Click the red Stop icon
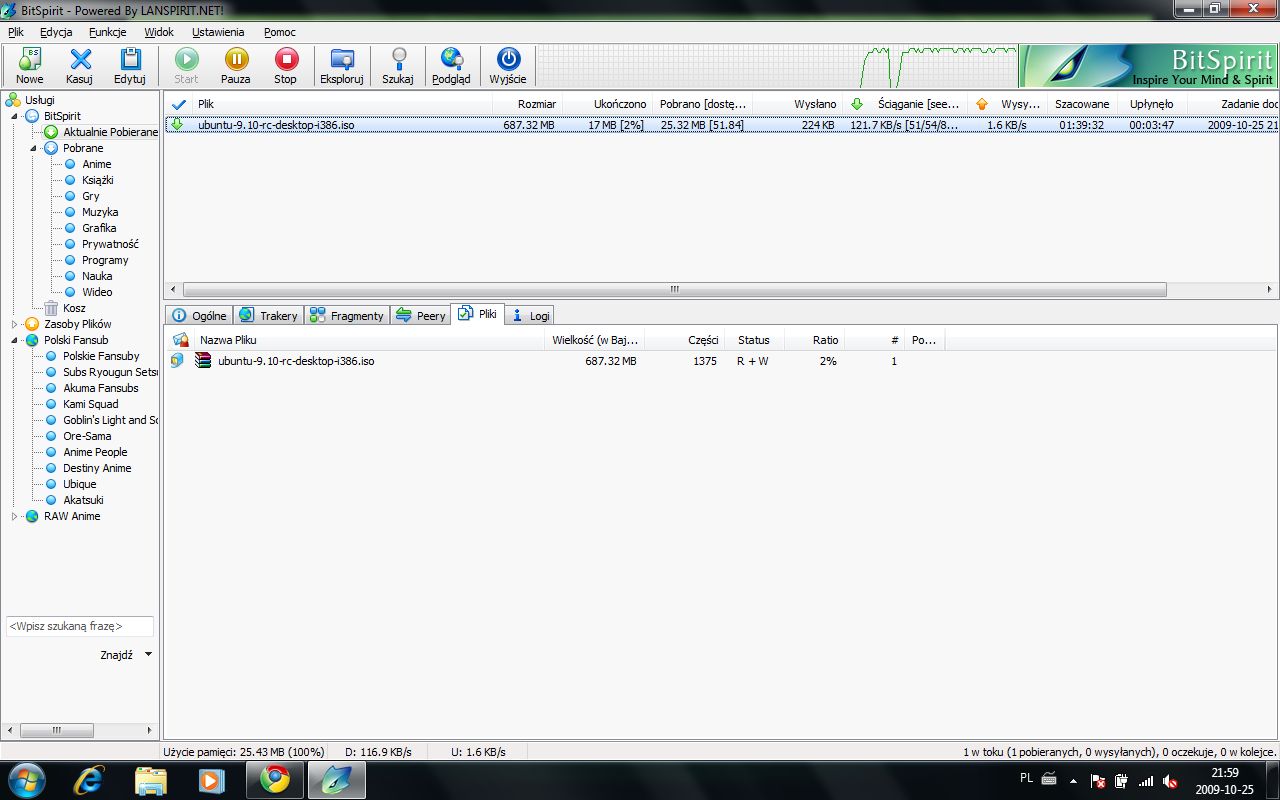Image resolution: width=1280 pixels, height=800 pixels. [286, 59]
